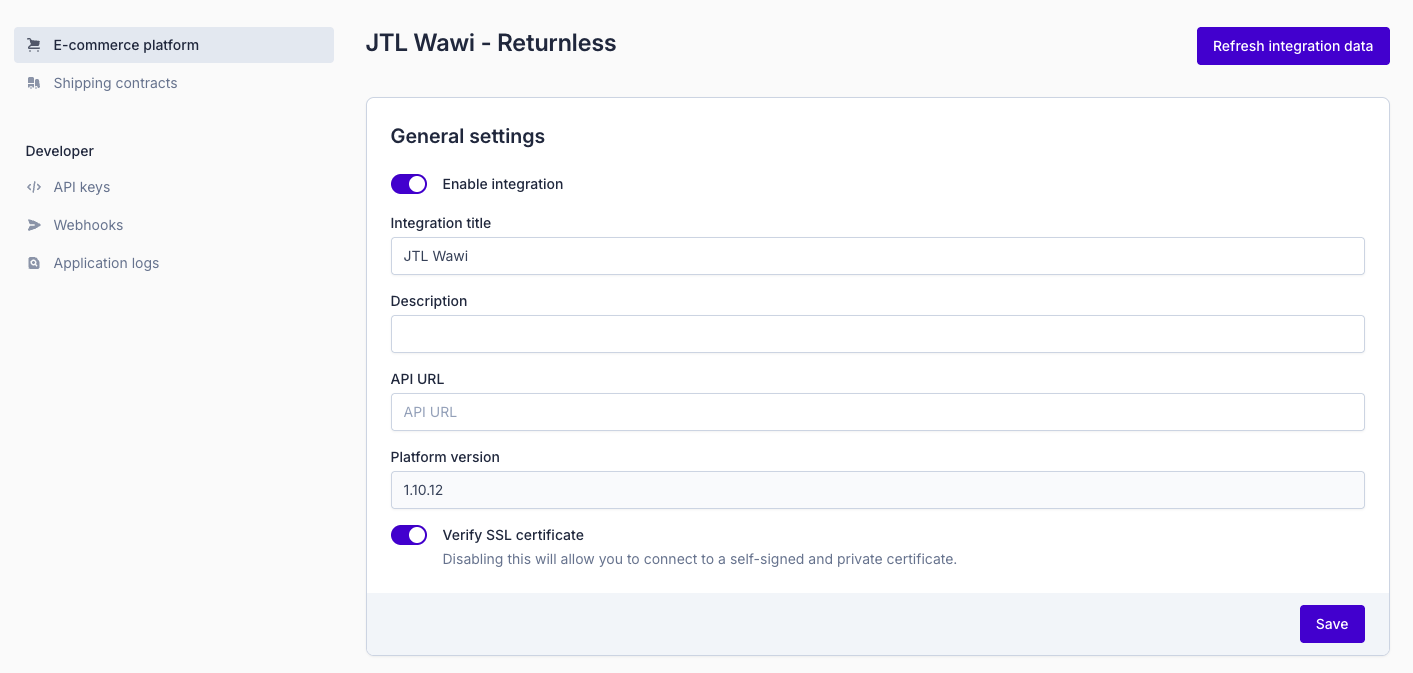The width and height of the screenshot is (1413, 673).
Task: Click into the empty Description field
Action: (877, 334)
